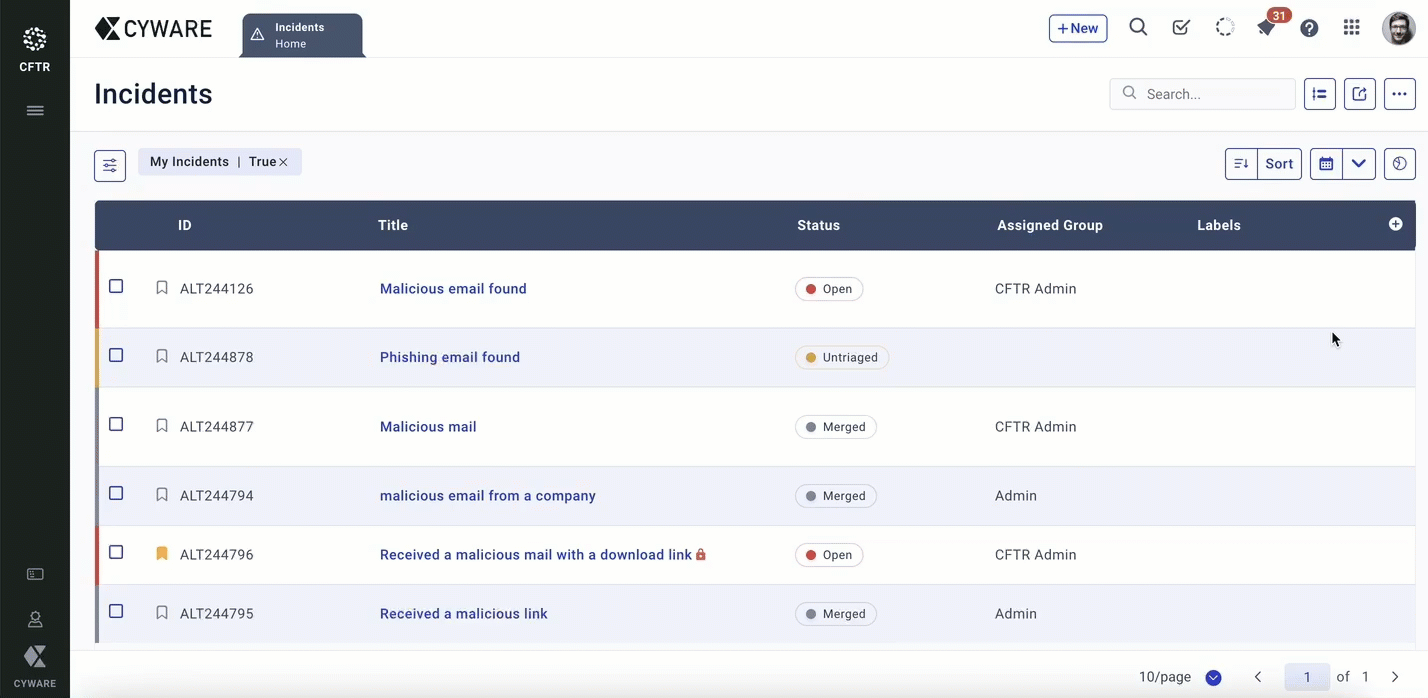Toggle bookmark on ALT244796 incident
The width and height of the screenshot is (1428, 698).
[162, 554]
